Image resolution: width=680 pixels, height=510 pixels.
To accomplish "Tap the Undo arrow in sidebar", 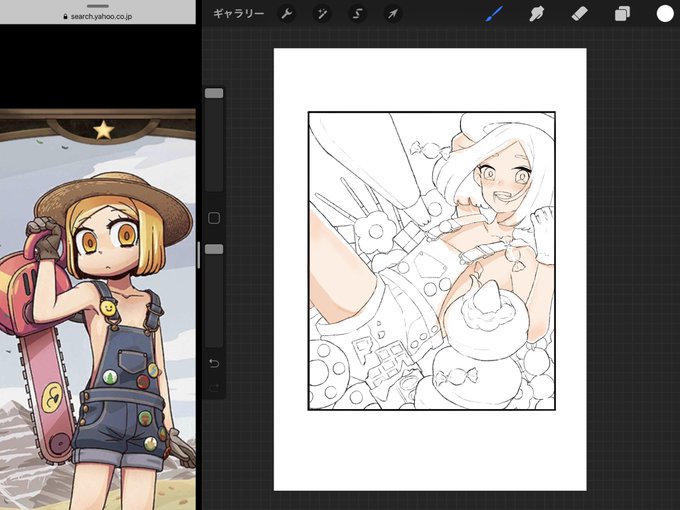I will pos(214,363).
